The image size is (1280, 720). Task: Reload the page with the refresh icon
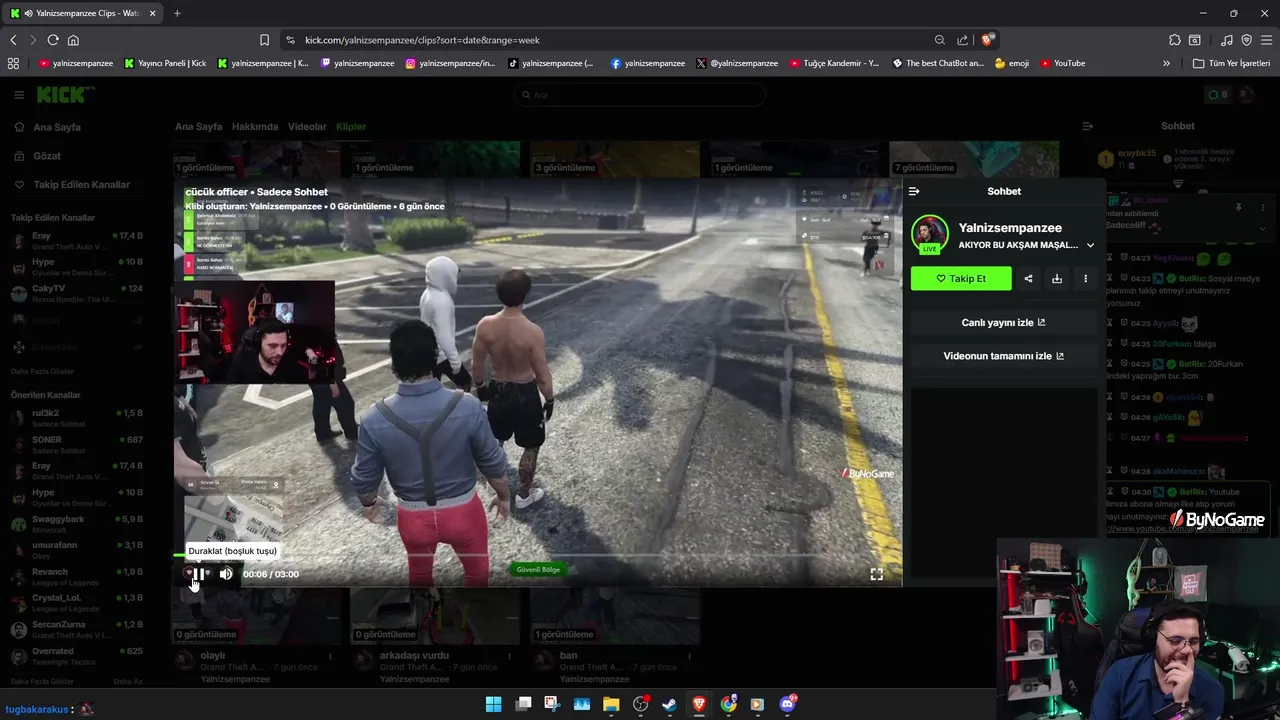click(x=53, y=40)
